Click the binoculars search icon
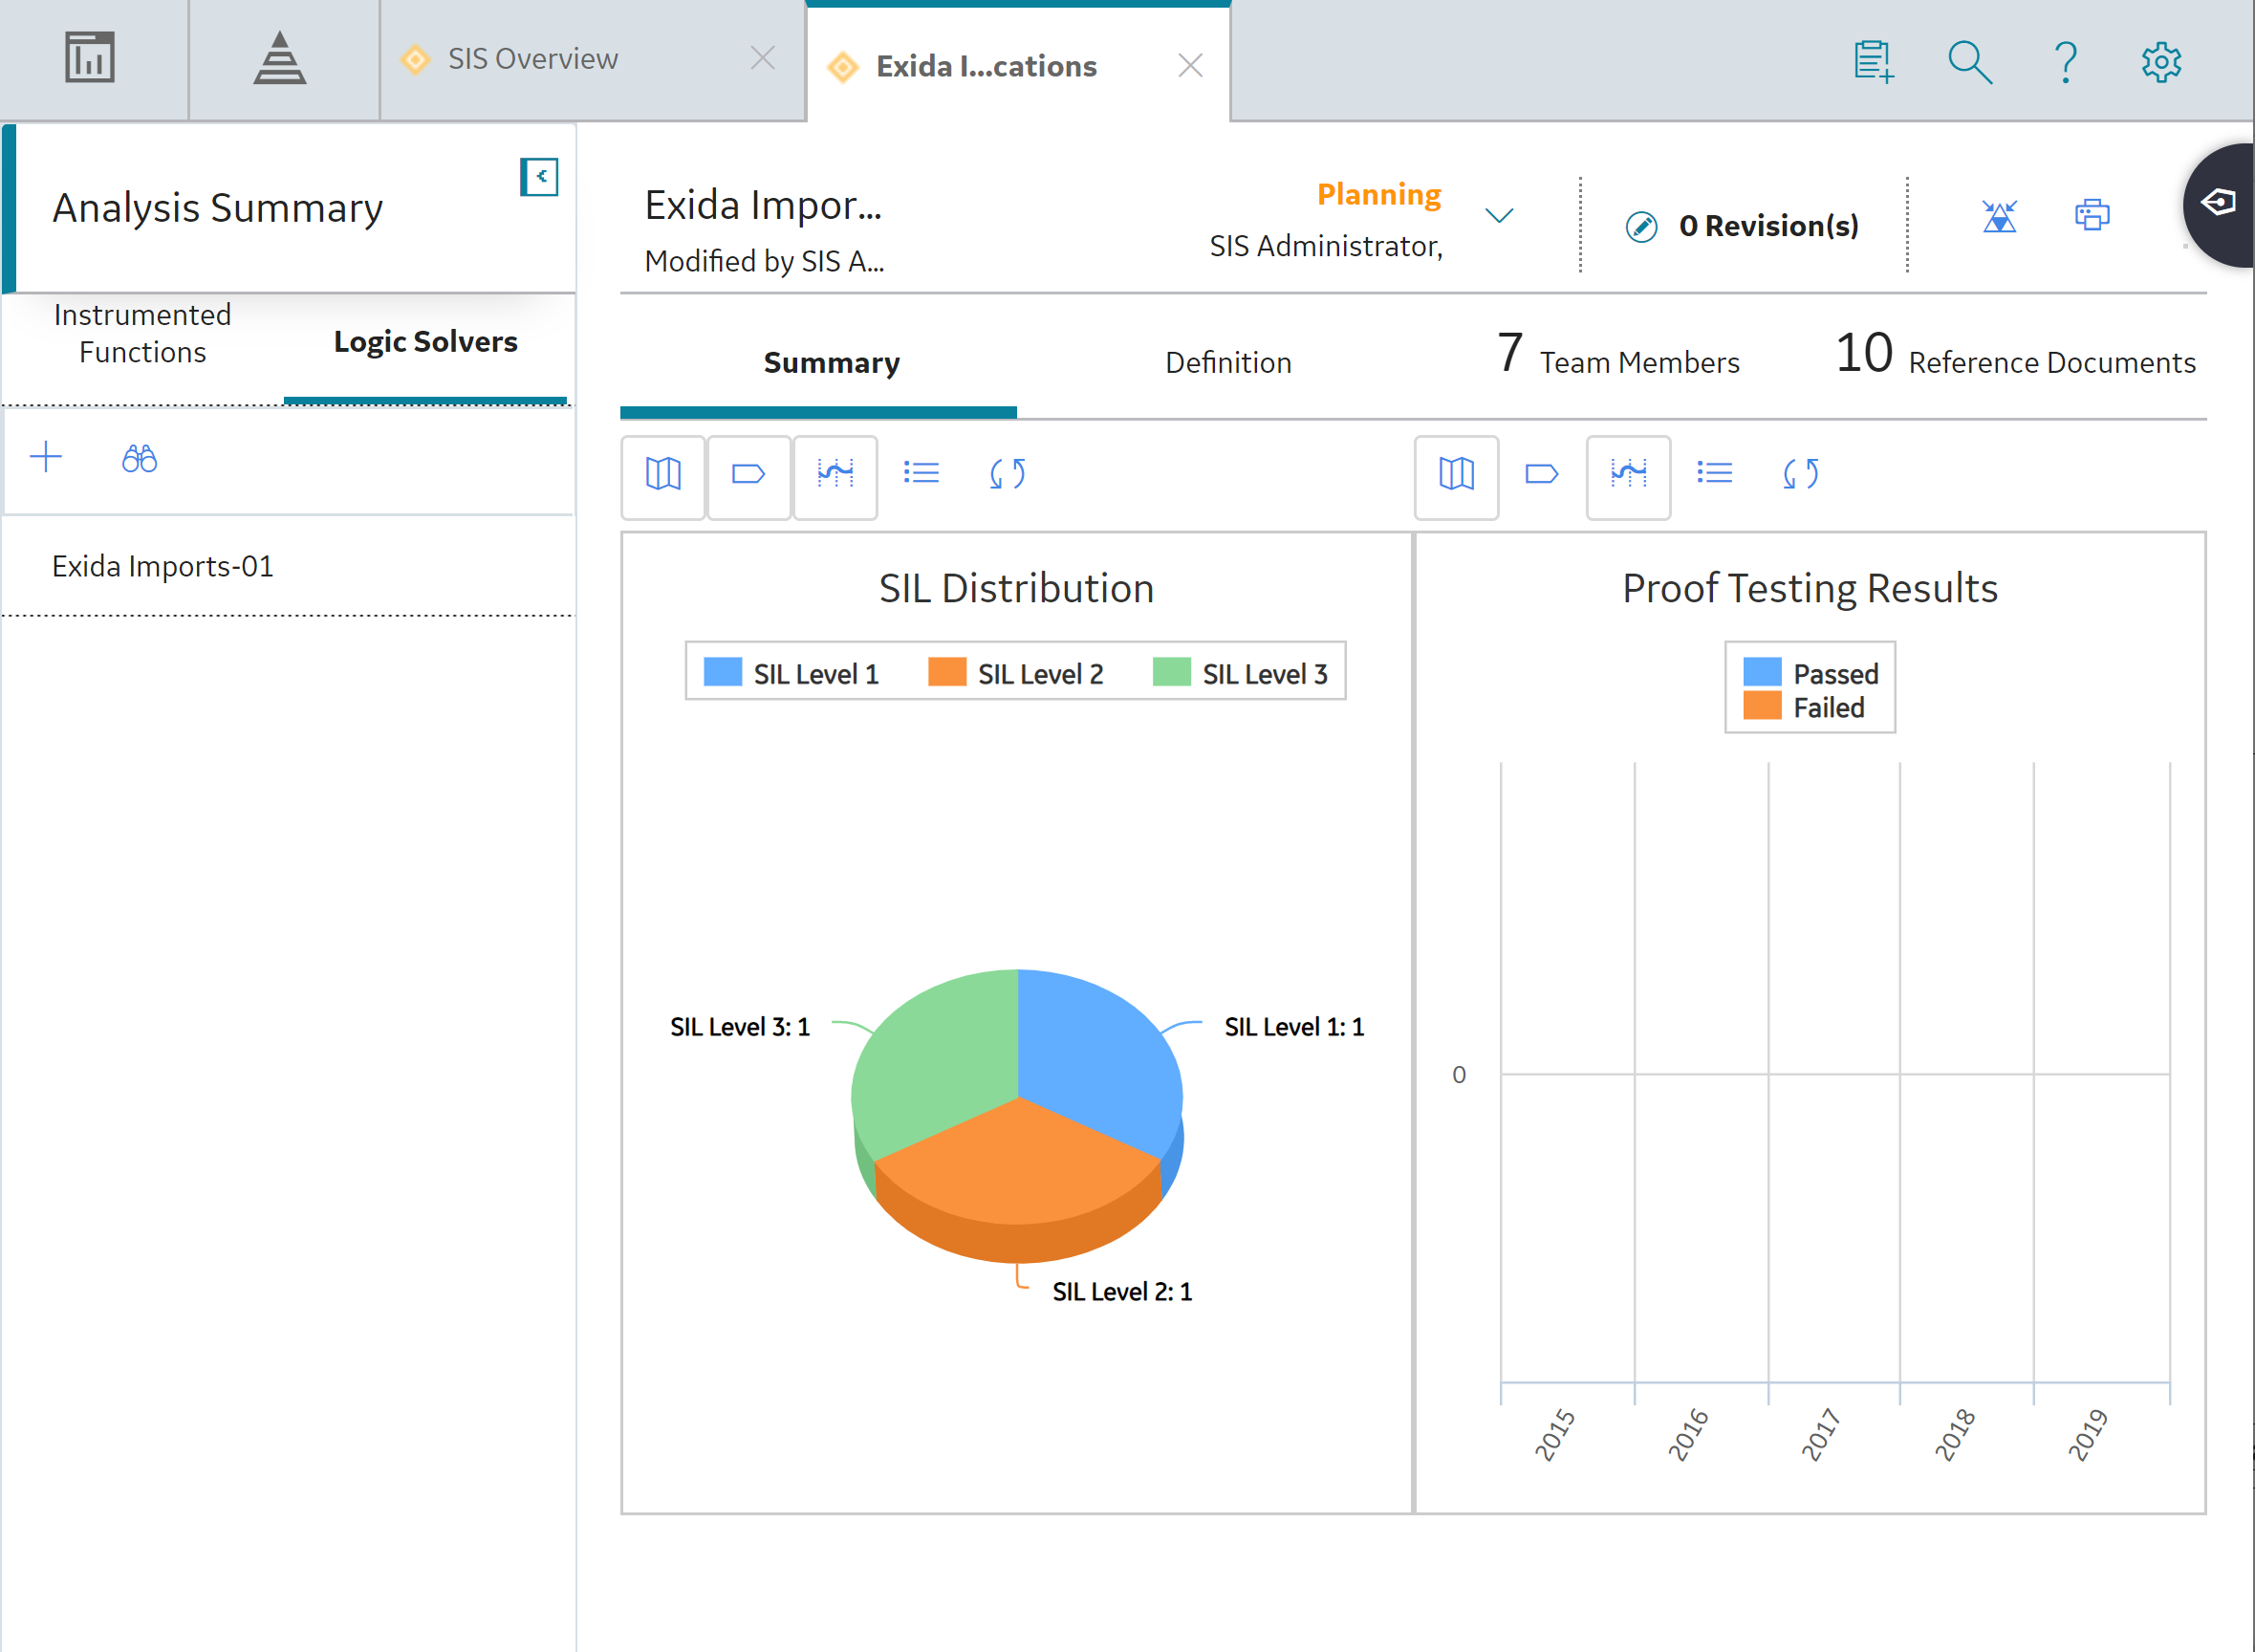Viewport: 2255px width, 1652px height. [139, 458]
